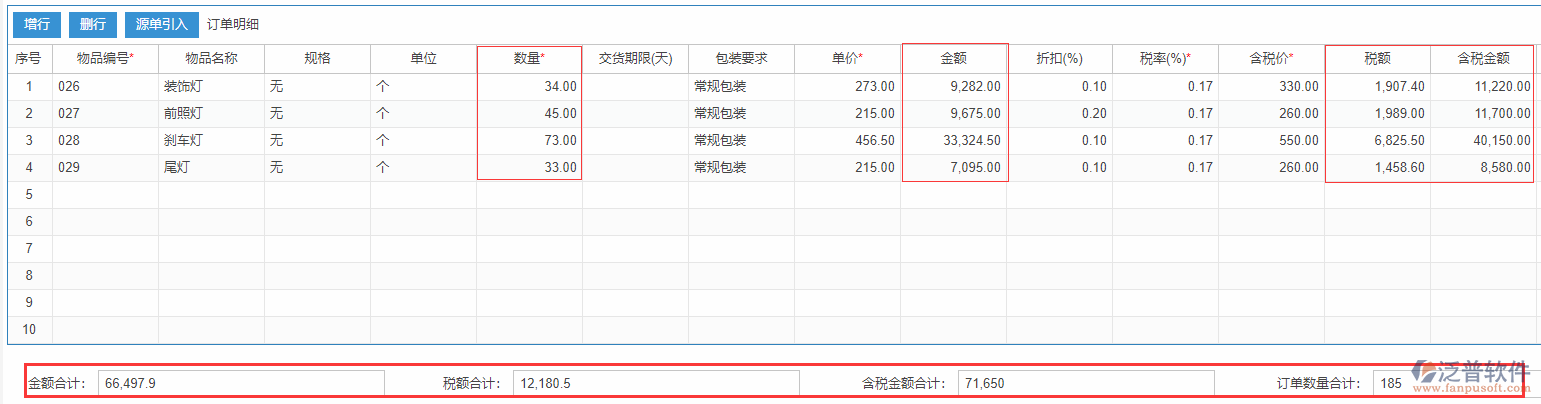Click tax-inclusive price 550.00
Screen dimensions: 1541x404
pyautogui.click(x=1271, y=141)
